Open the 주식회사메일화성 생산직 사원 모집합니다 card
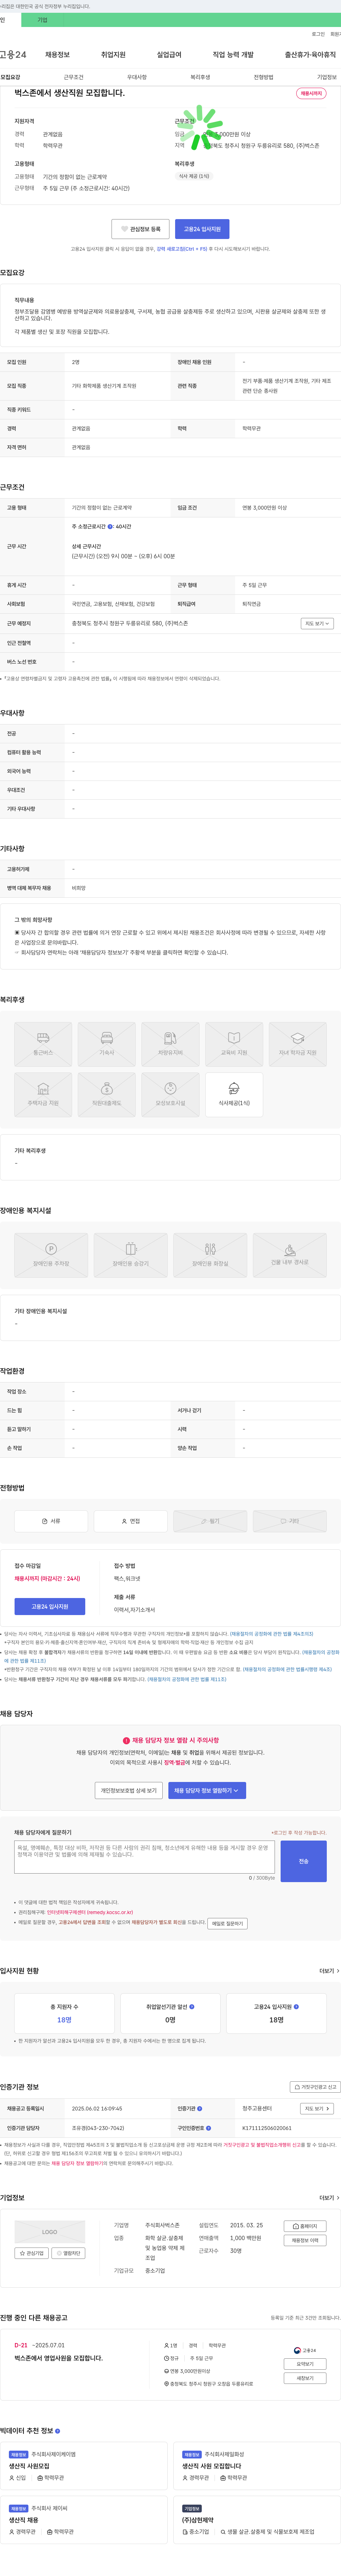Screen dimensions: 341x2576 pos(258,2466)
